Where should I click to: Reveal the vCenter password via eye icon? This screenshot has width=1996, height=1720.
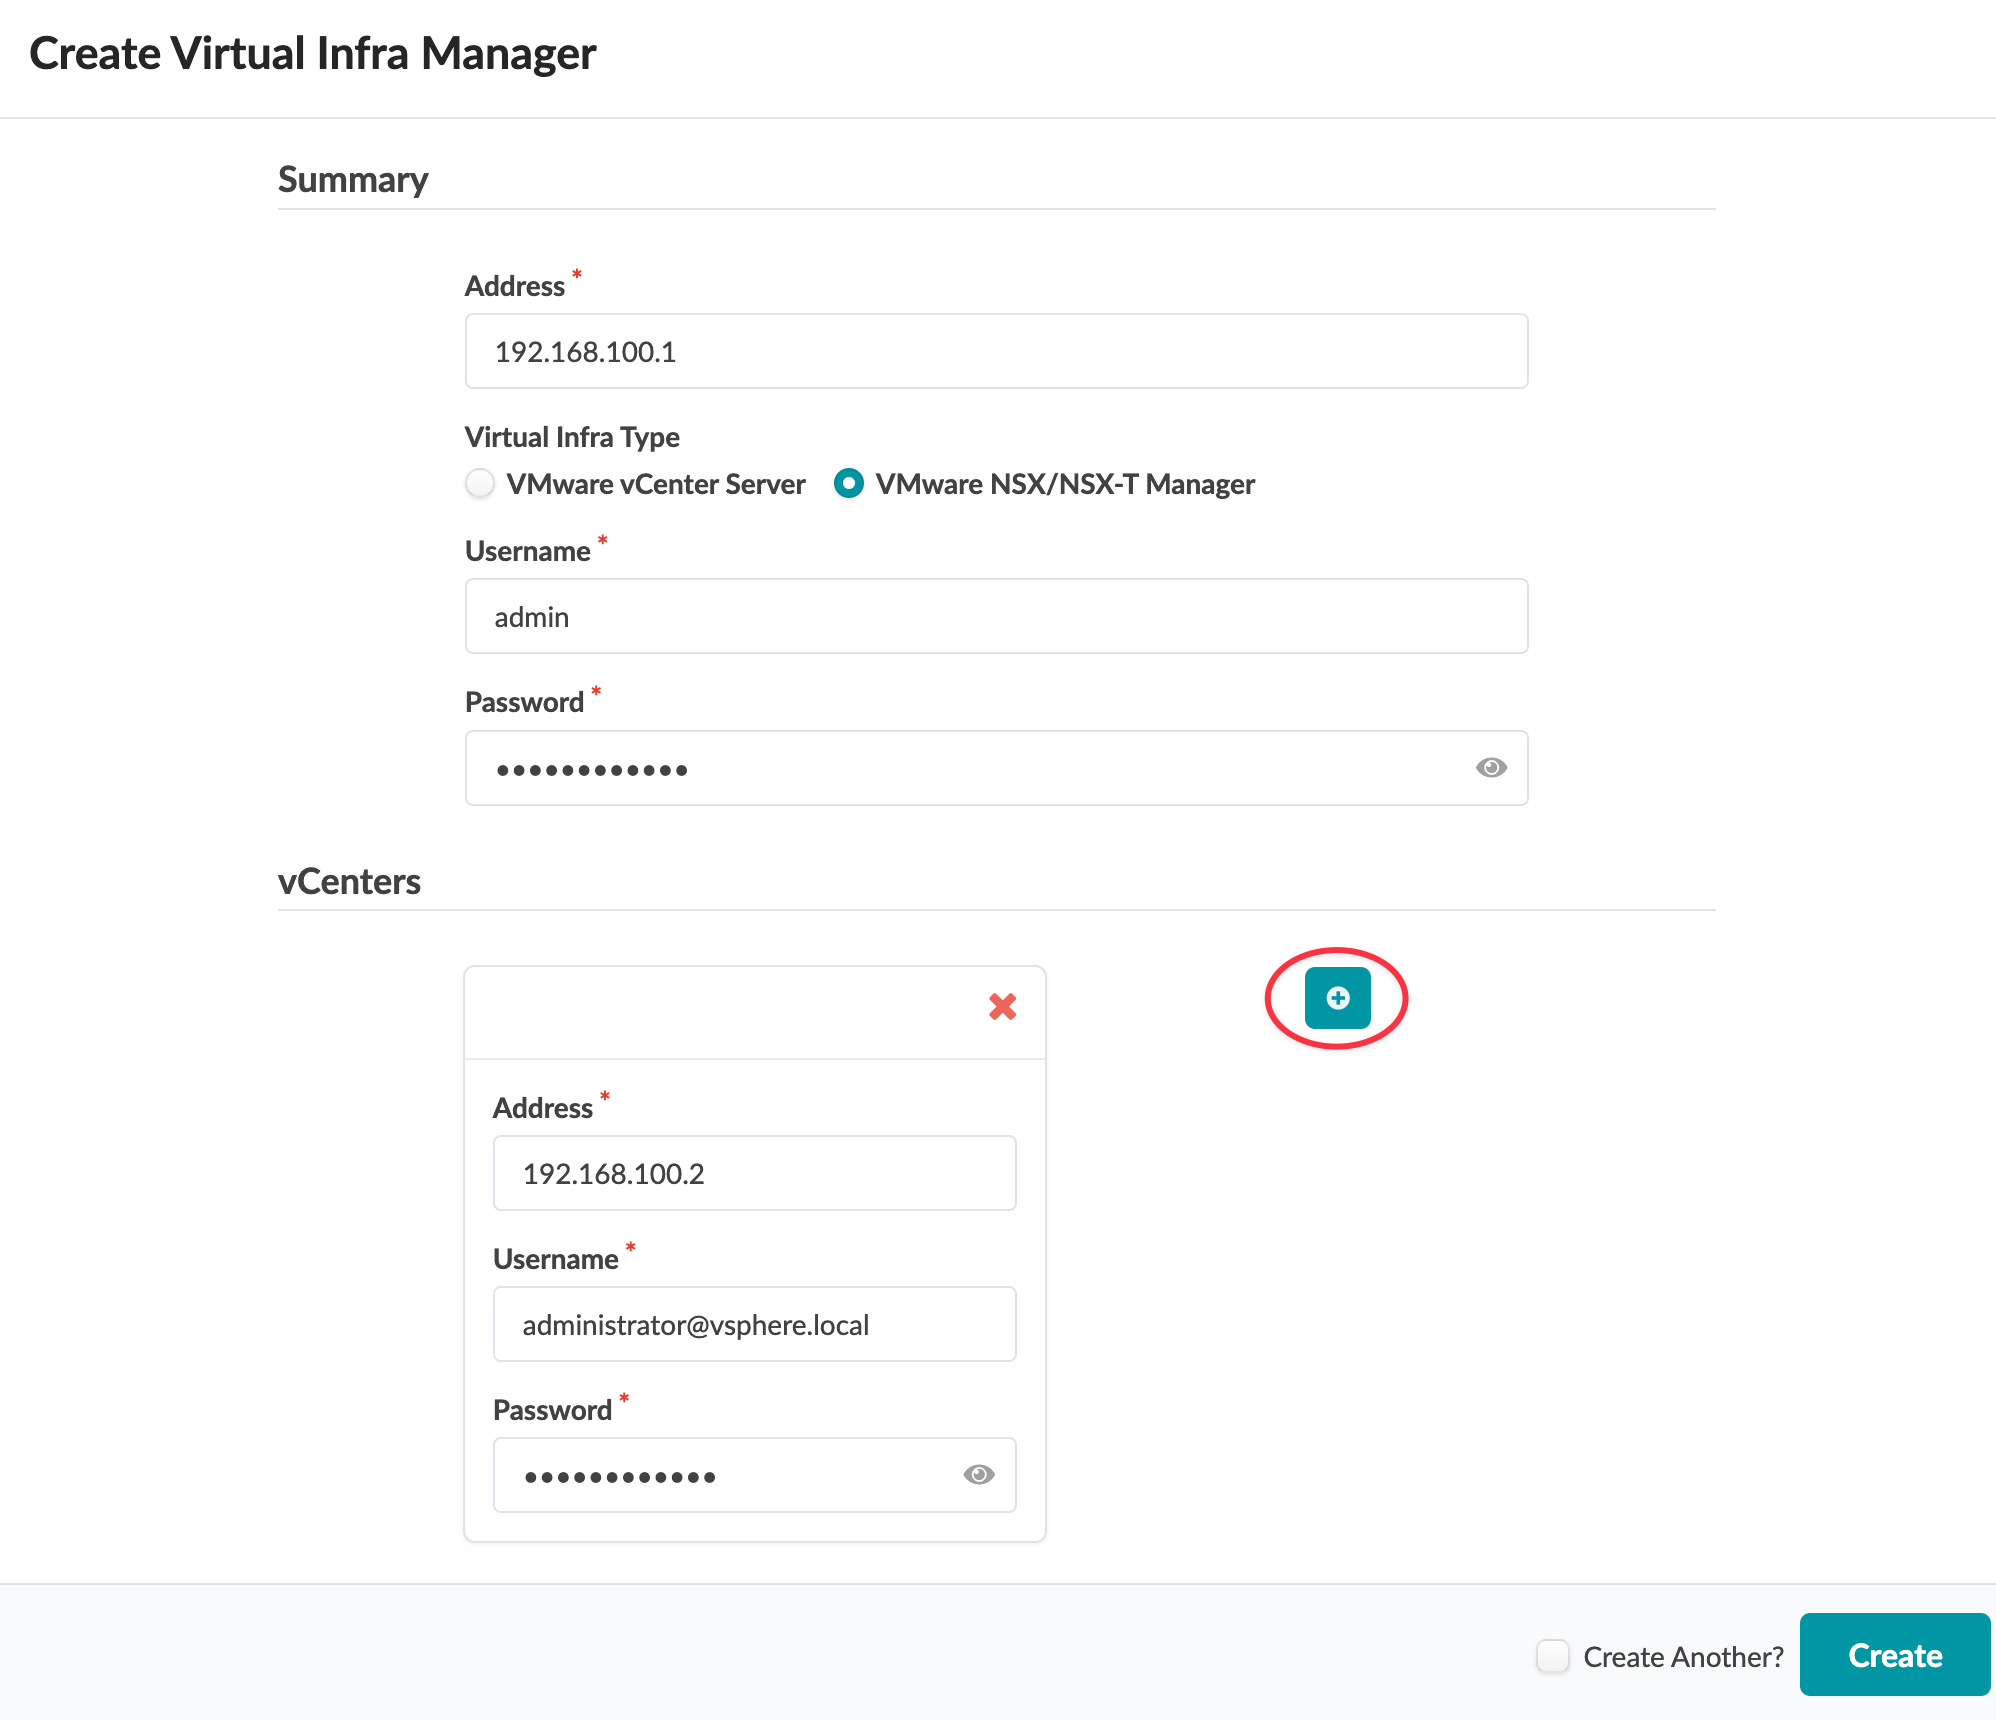coord(978,1475)
